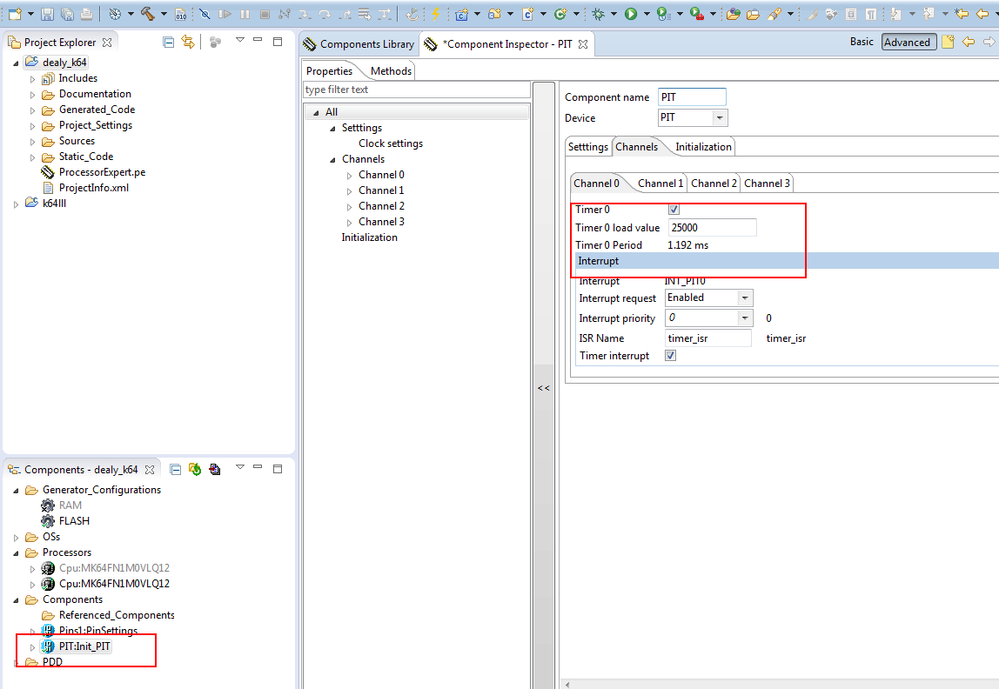Image resolution: width=999 pixels, height=689 pixels.
Task: Select the Pins1:PinSettings component
Action: (98, 630)
